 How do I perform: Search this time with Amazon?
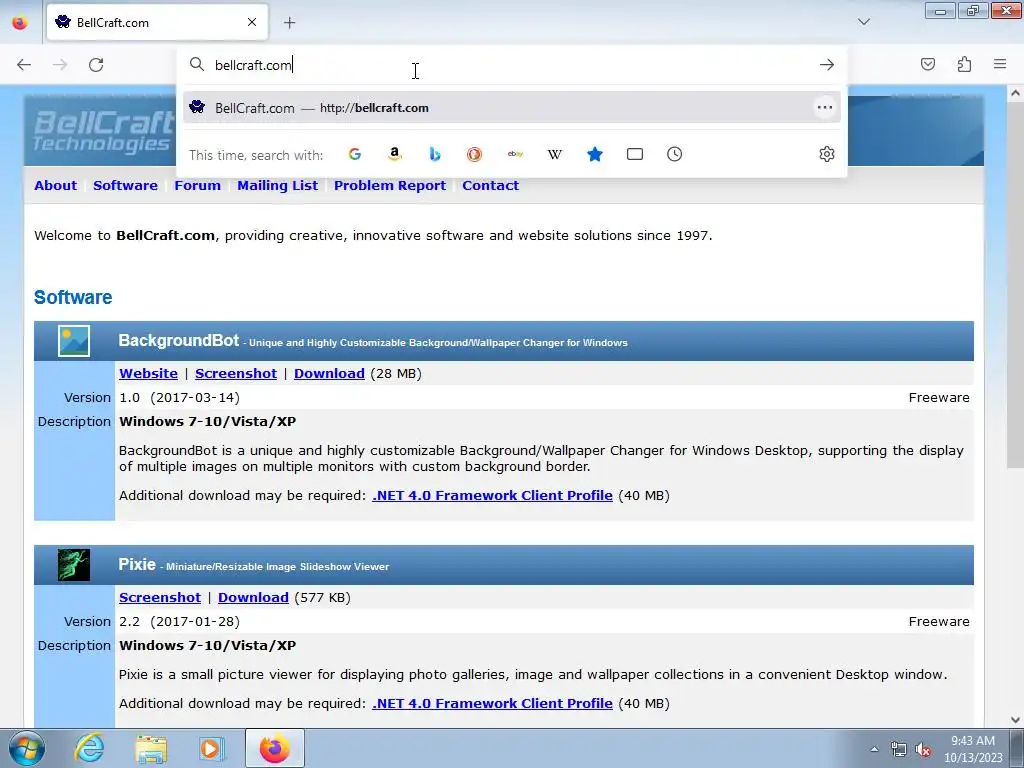394,154
